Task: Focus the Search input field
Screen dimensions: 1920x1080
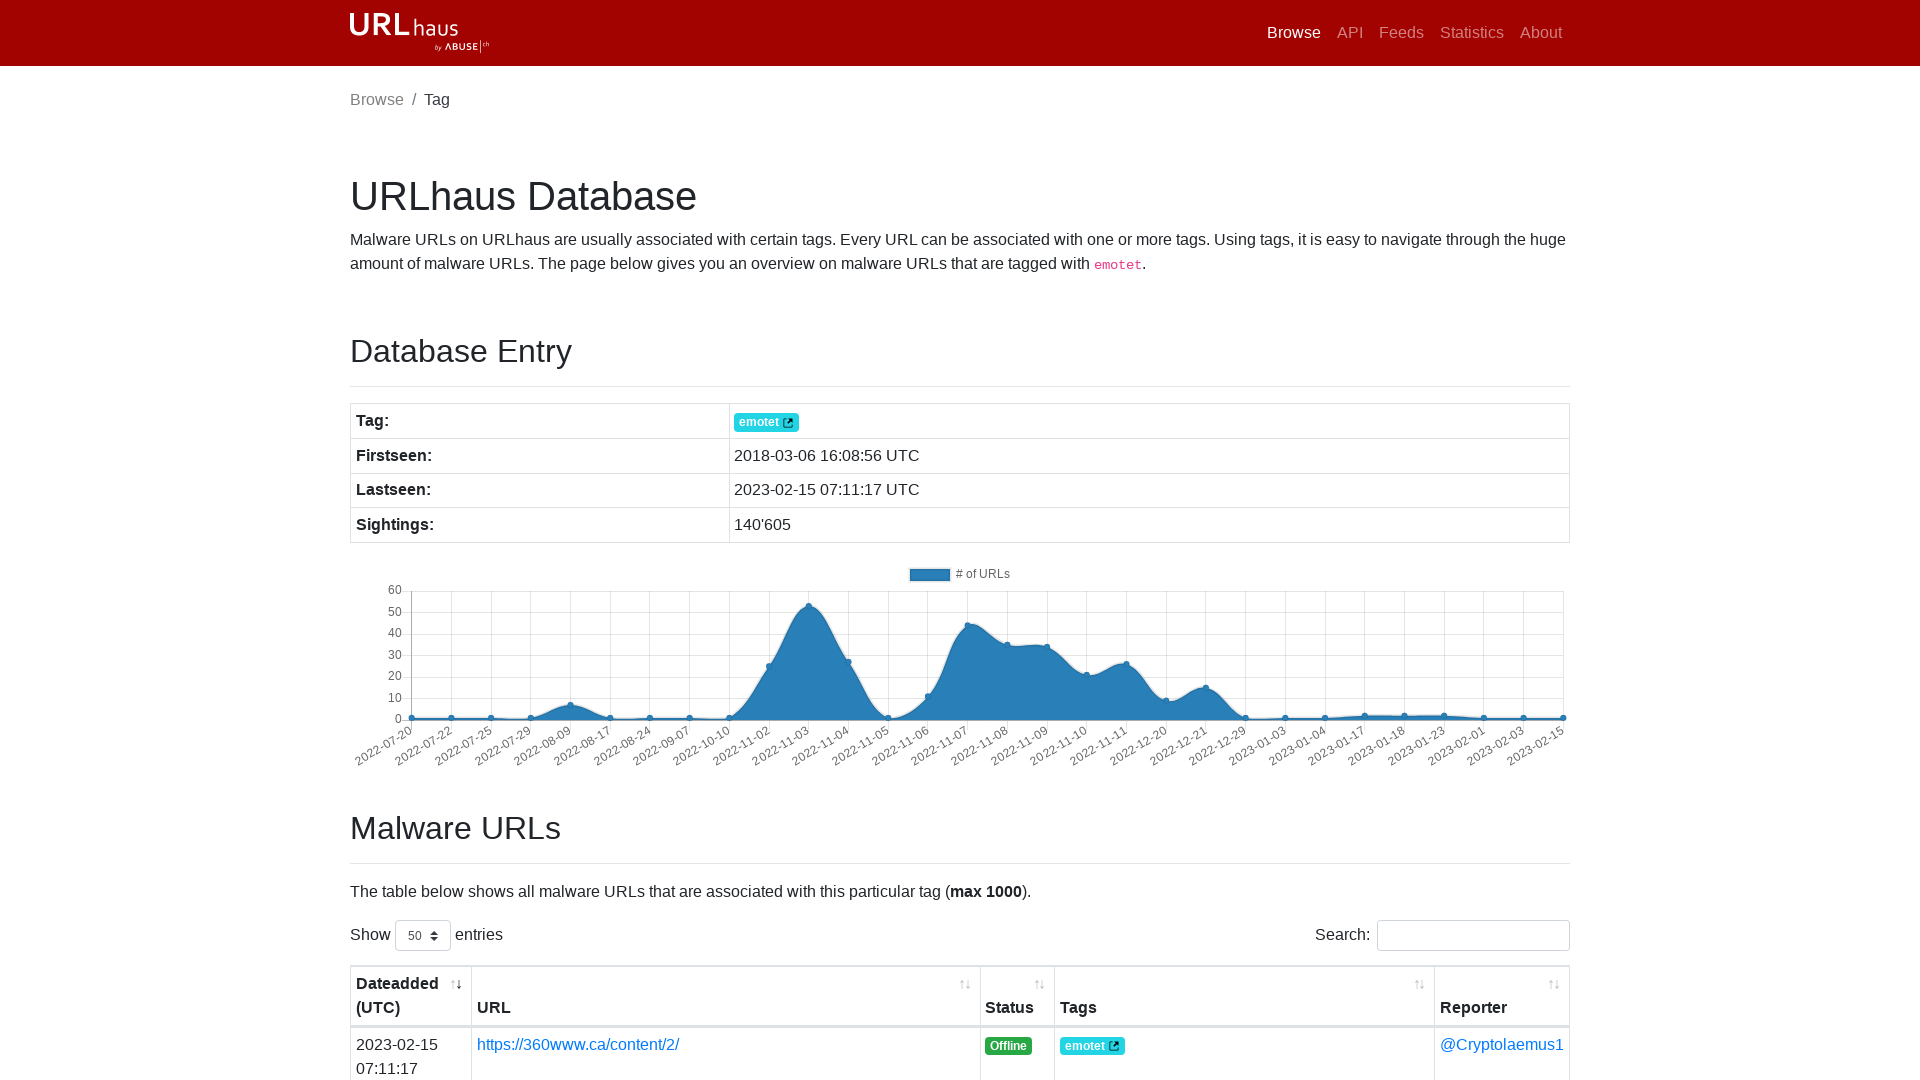Action: point(1473,935)
